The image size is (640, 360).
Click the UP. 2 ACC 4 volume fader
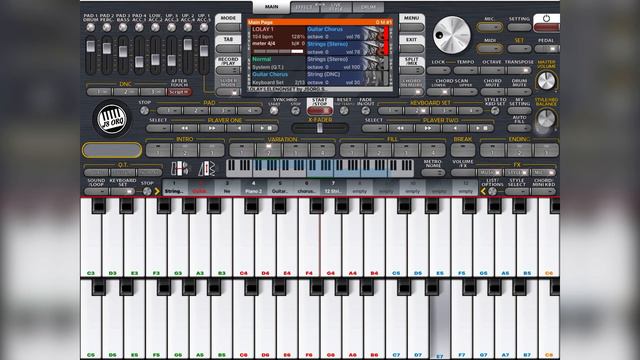pos(187,44)
